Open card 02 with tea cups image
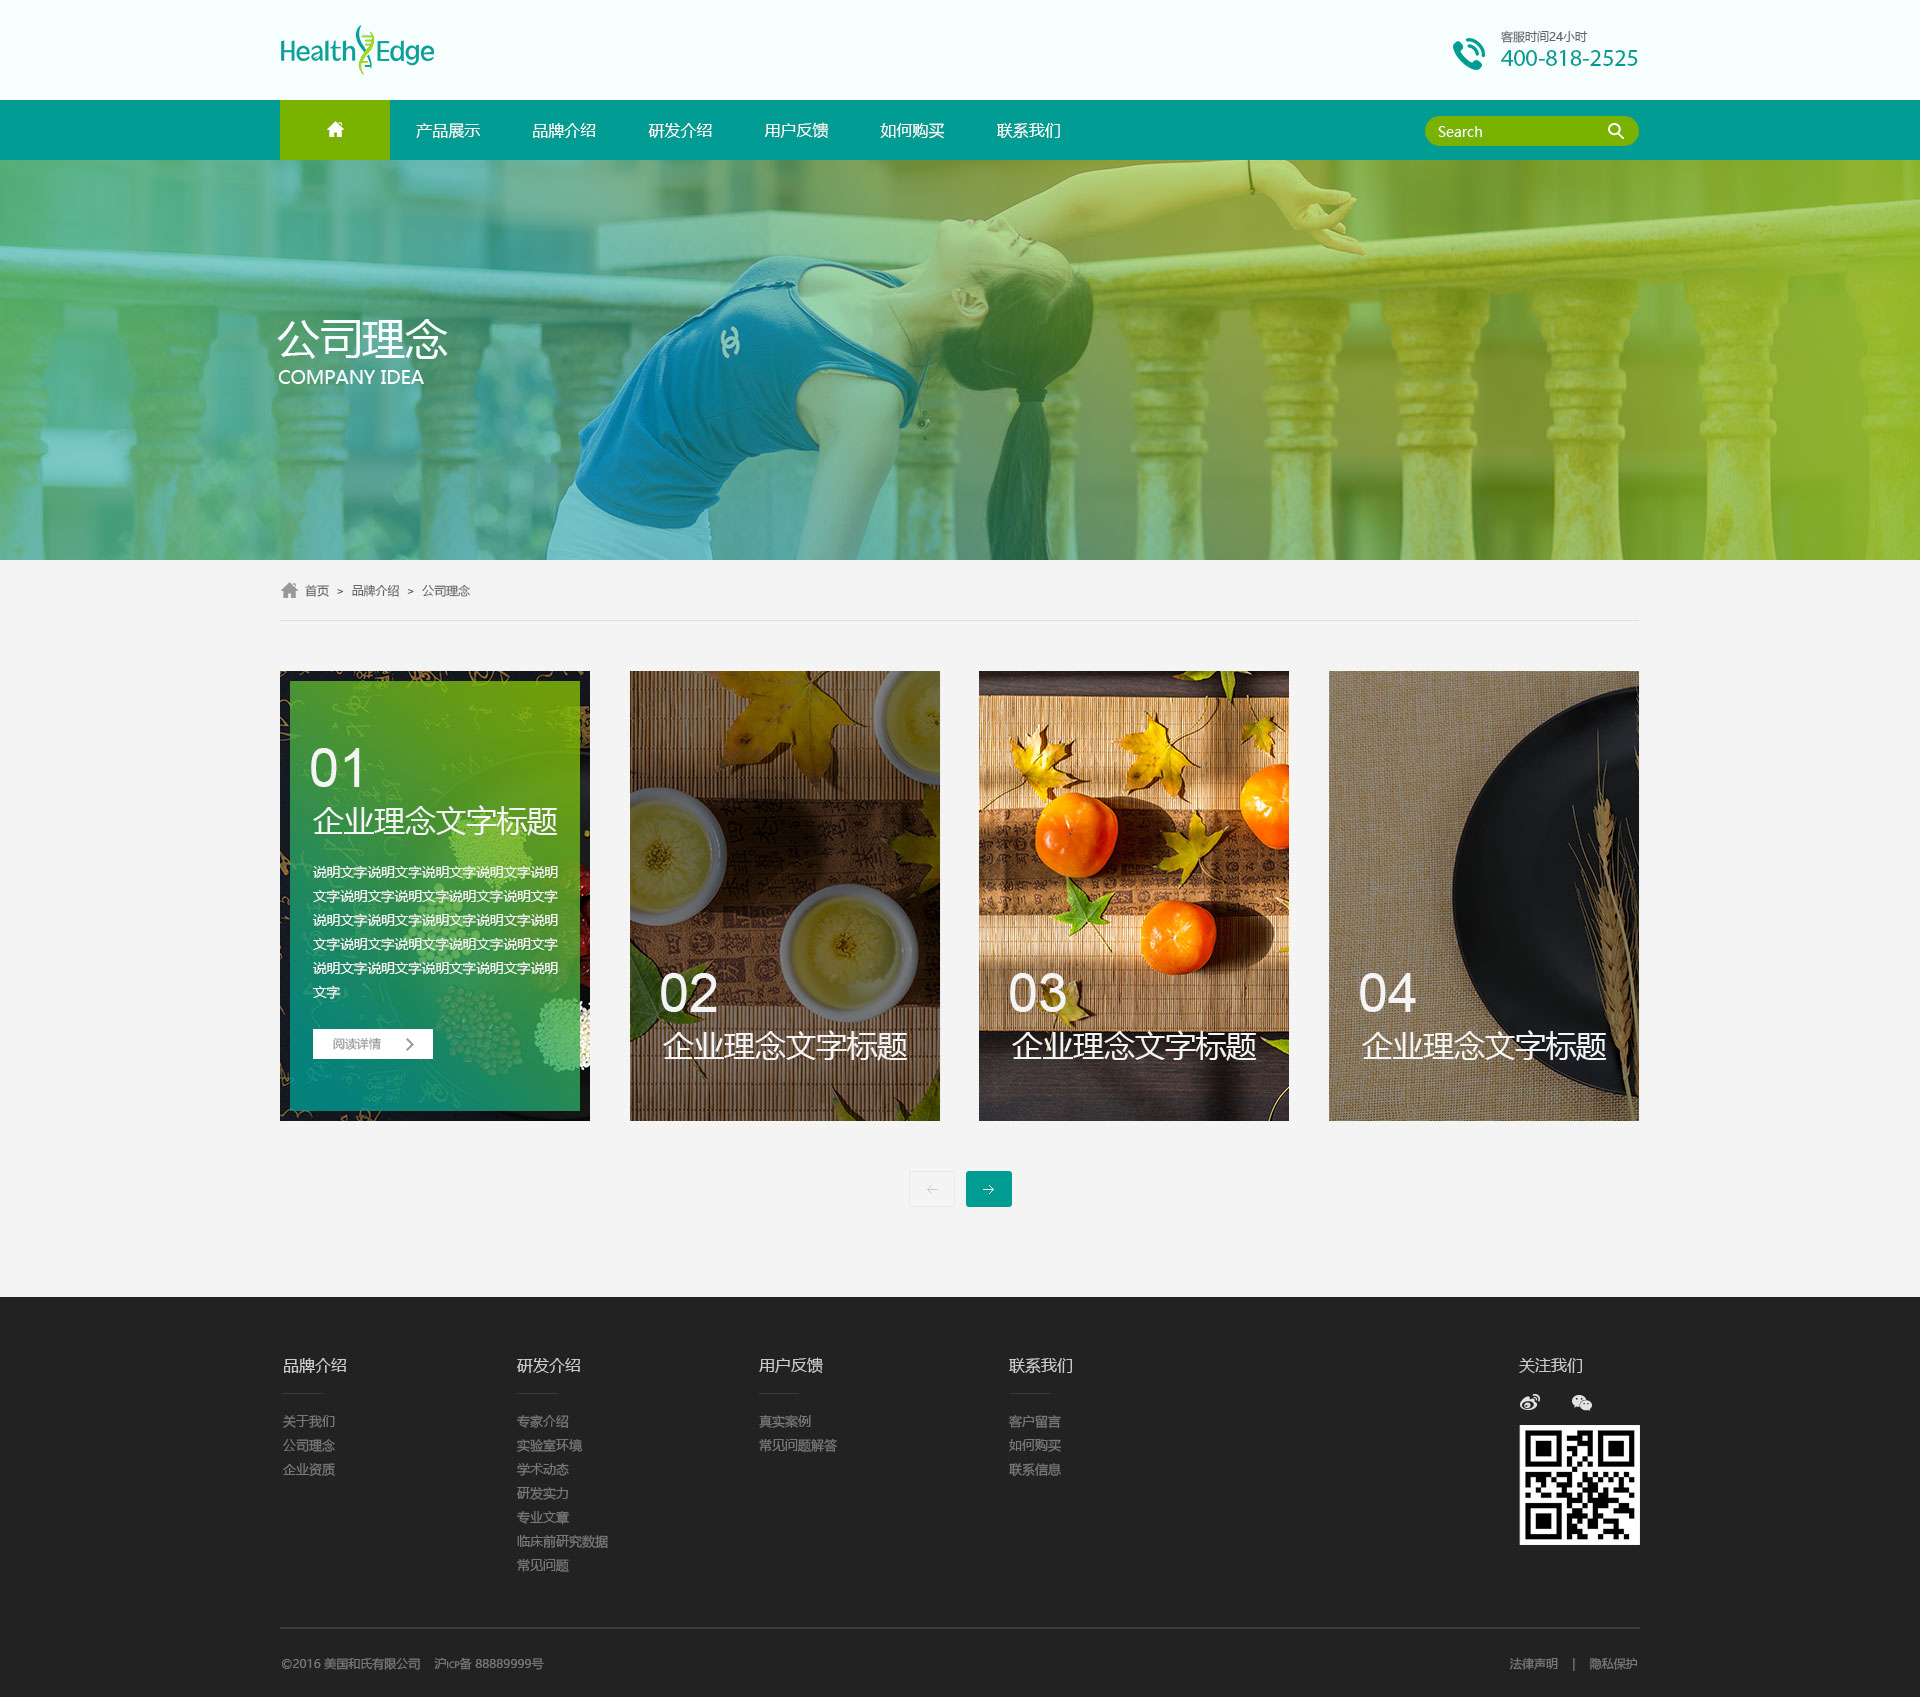 784,895
